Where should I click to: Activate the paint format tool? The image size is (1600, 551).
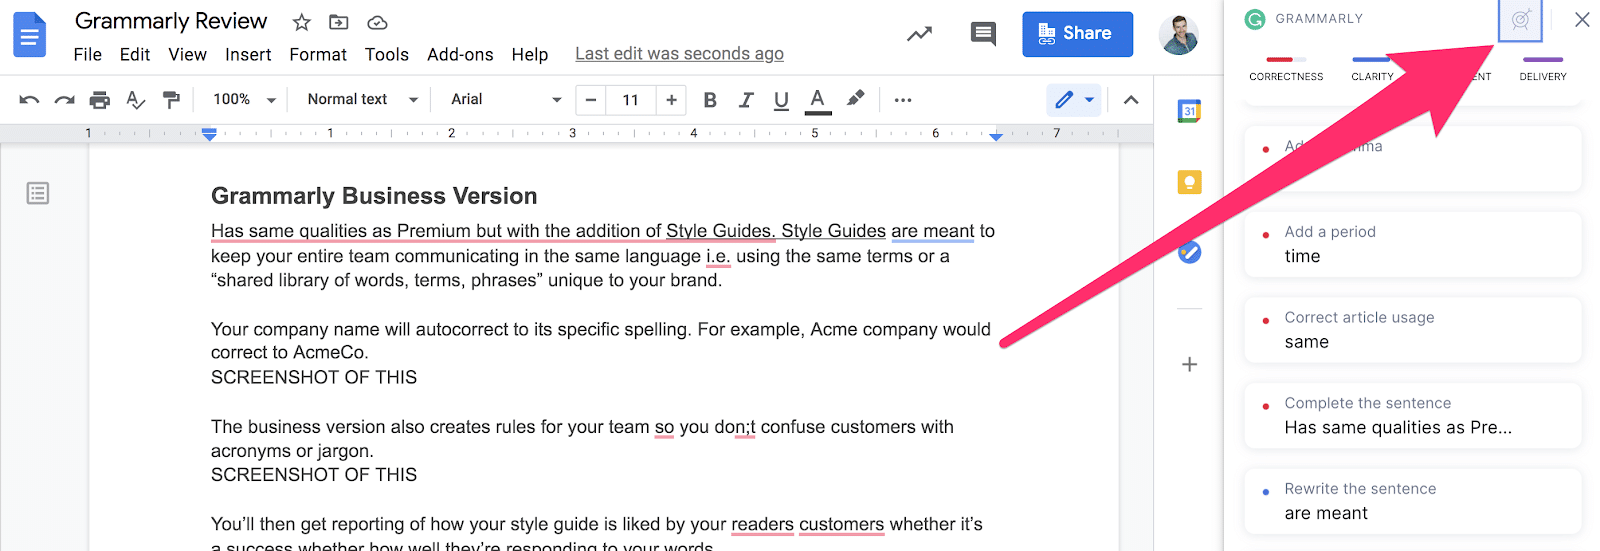[172, 100]
